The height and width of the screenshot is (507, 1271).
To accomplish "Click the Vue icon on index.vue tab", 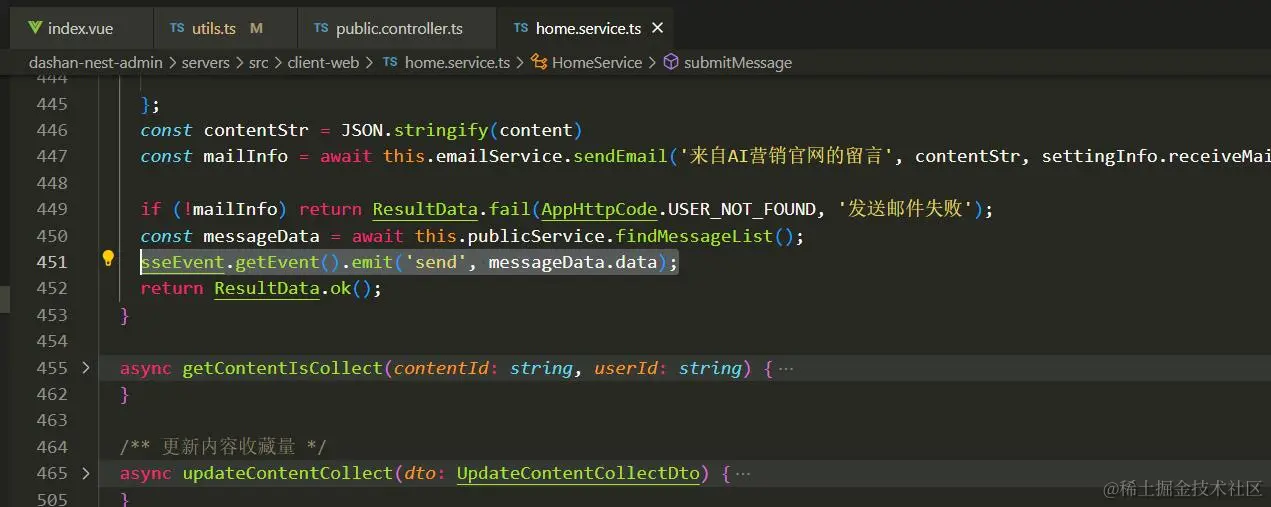I will tap(35, 28).
